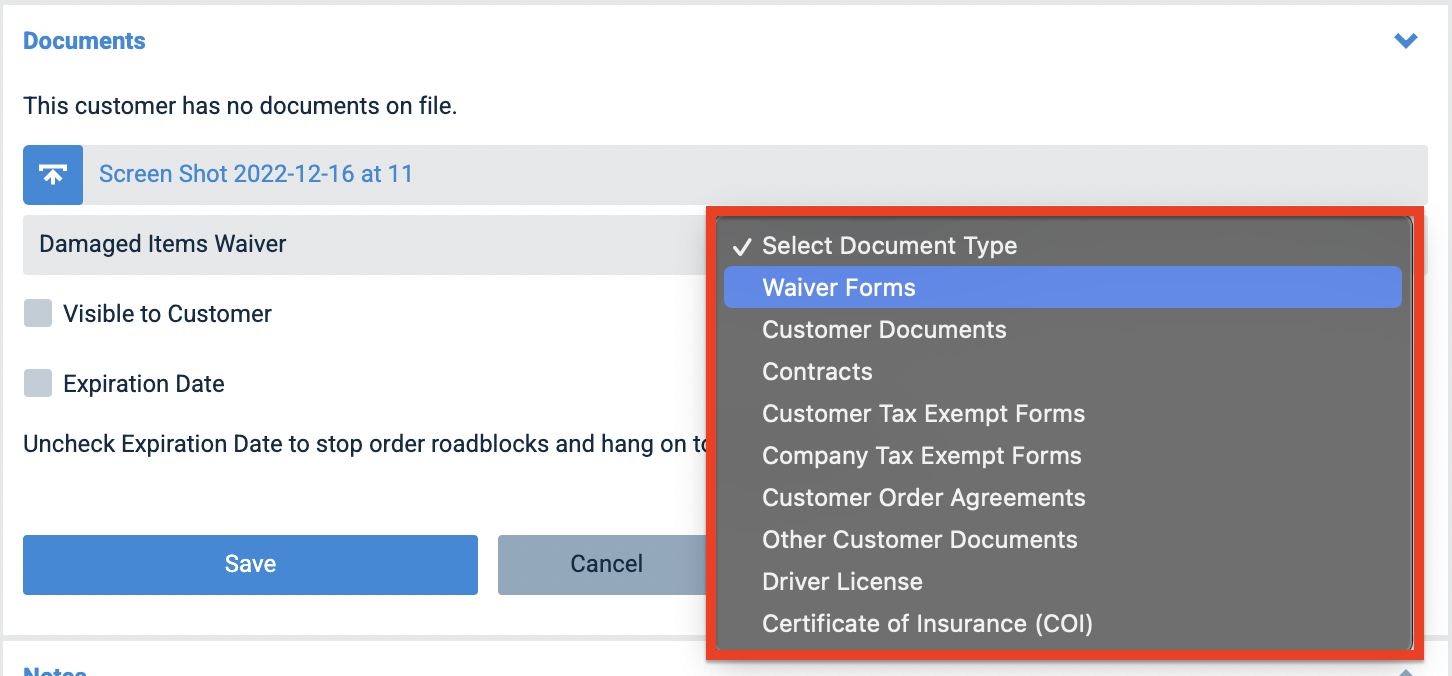This screenshot has height=676, width=1452.
Task: Click the upload document icon button
Action: tap(53, 174)
